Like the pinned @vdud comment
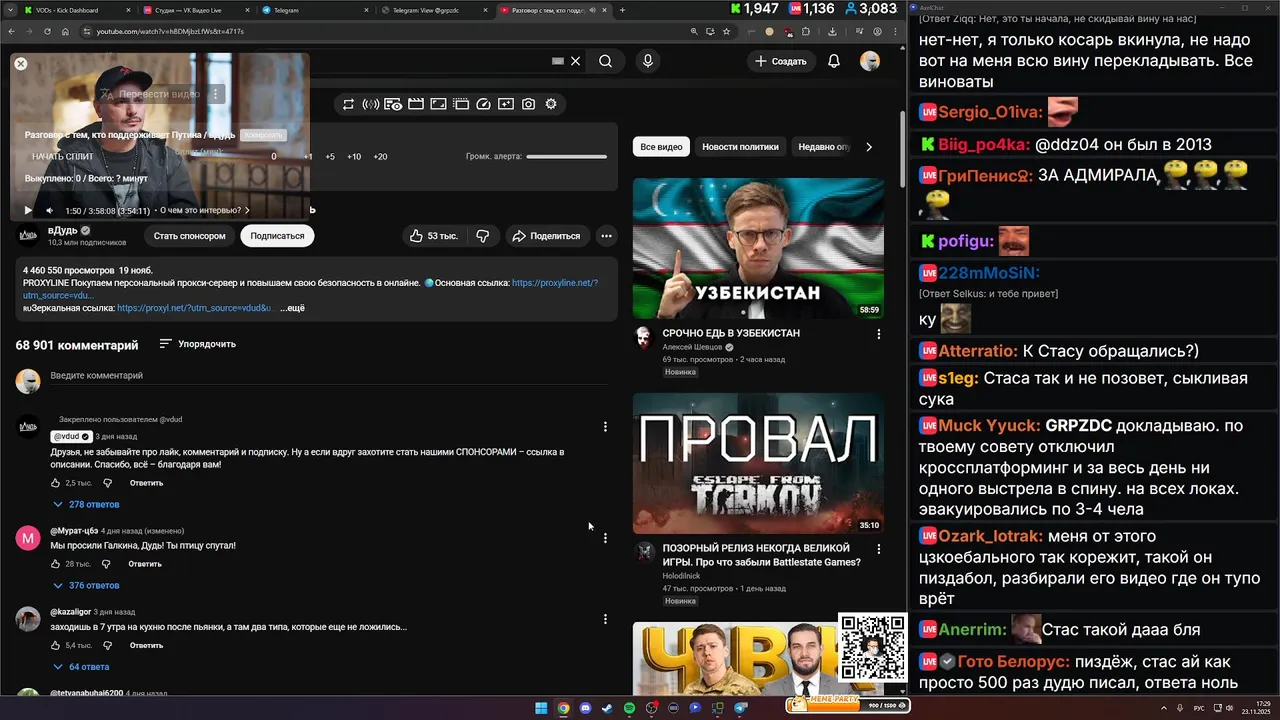This screenshot has height=720, width=1280. click(x=56, y=483)
